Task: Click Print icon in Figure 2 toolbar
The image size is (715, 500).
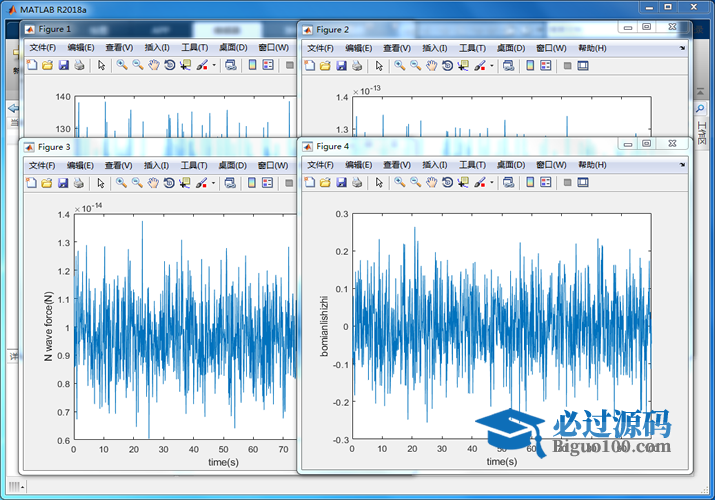Action: tap(357, 66)
